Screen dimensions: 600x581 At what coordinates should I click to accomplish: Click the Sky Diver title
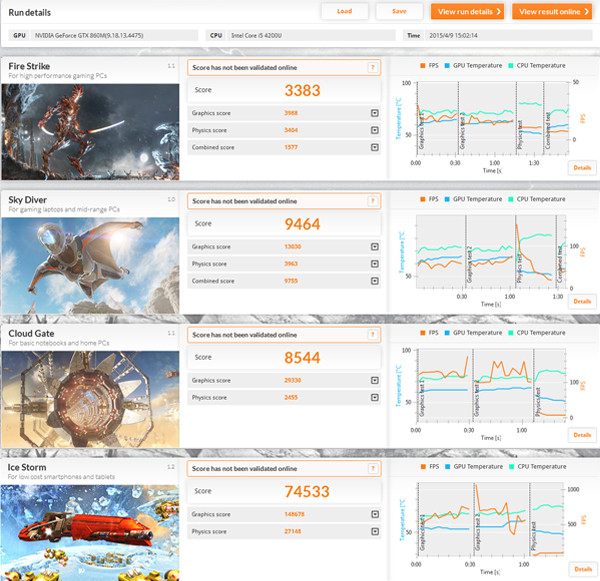tap(28, 199)
